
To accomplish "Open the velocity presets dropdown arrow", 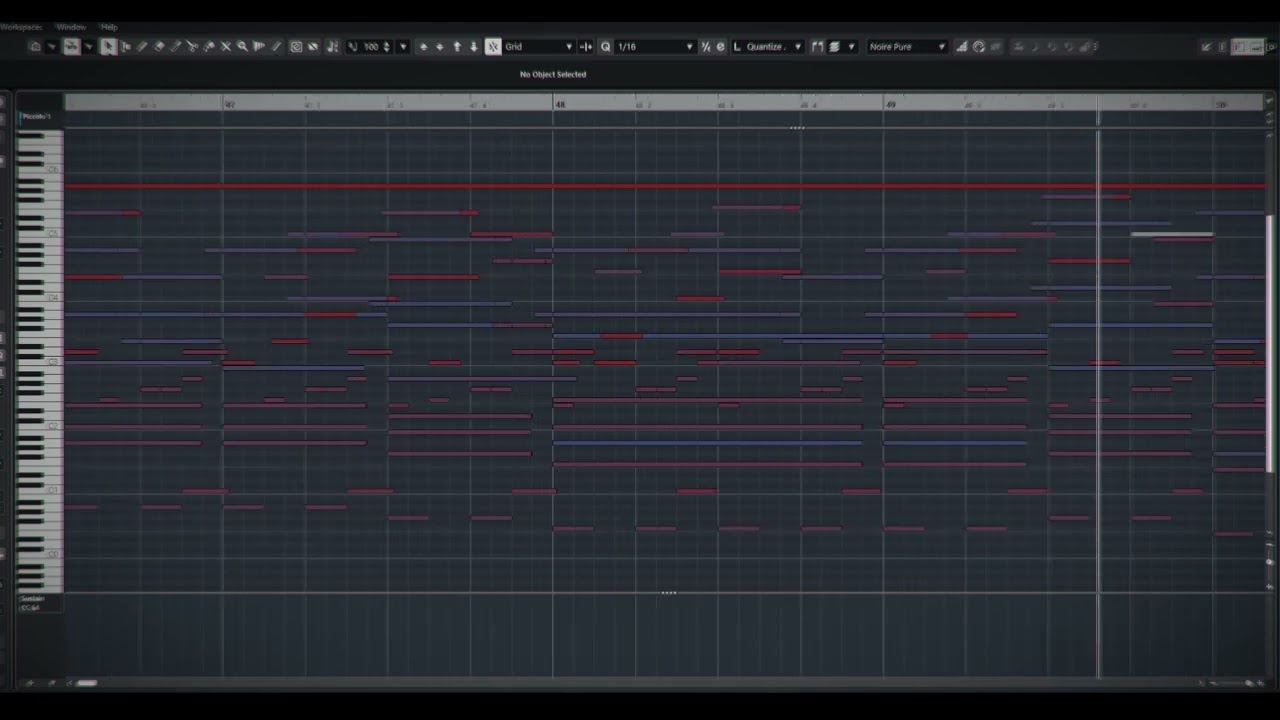I will 403,47.
